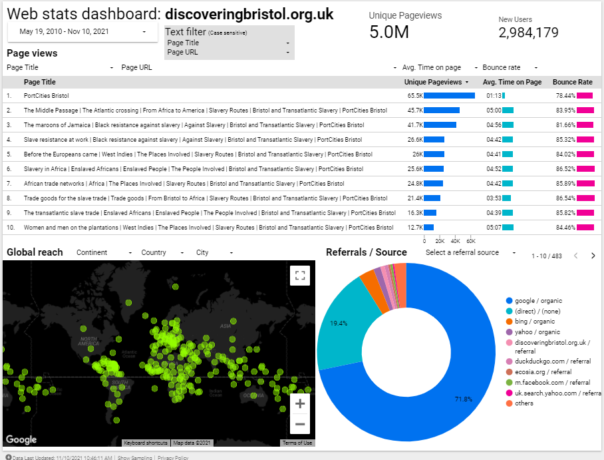Screen dimensions: 604x460
Task: Click the Show Sampling footer link
Action: (134, 458)
